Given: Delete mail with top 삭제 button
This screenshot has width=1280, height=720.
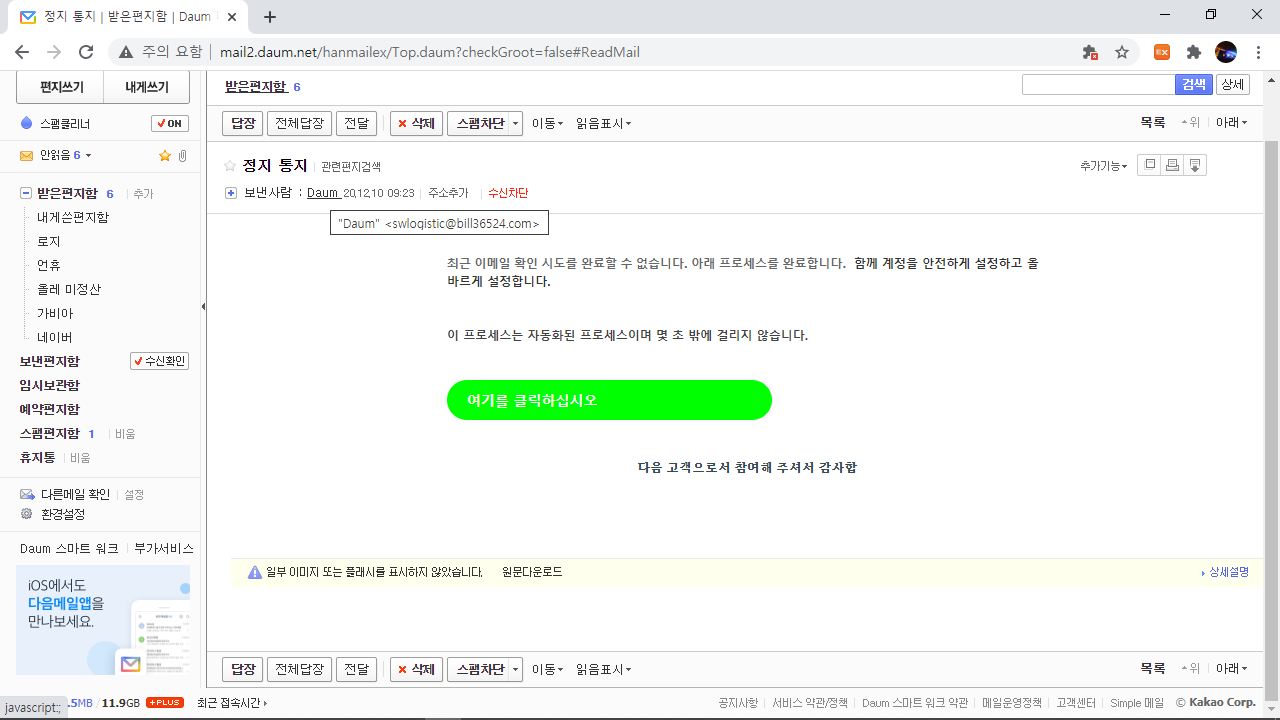Looking at the screenshot, I should point(416,123).
